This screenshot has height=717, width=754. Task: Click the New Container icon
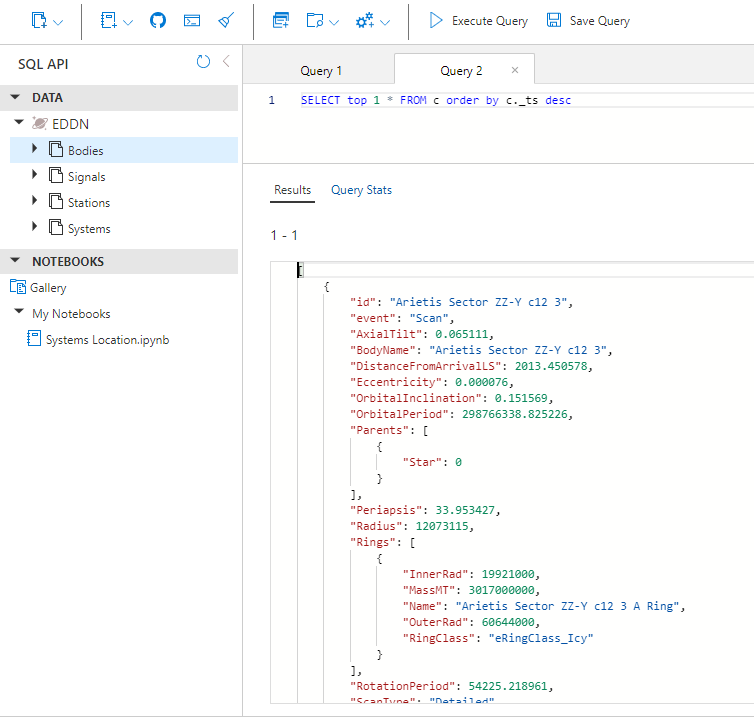tap(39, 20)
